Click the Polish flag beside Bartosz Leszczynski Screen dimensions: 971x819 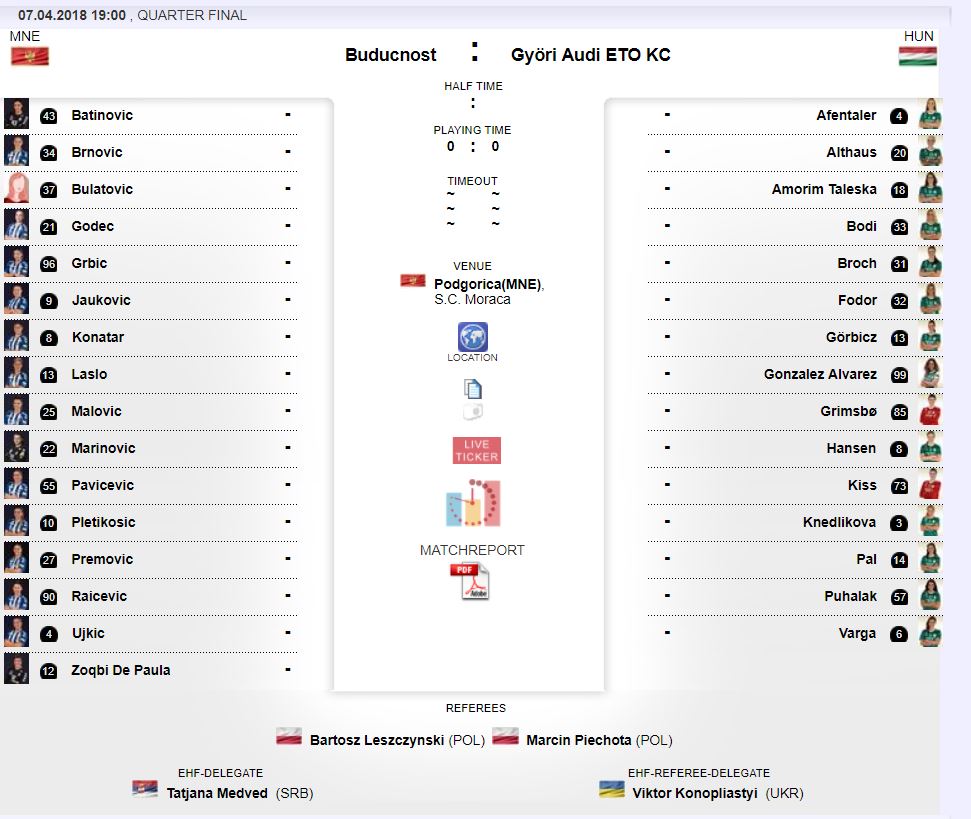tap(289, 738)
